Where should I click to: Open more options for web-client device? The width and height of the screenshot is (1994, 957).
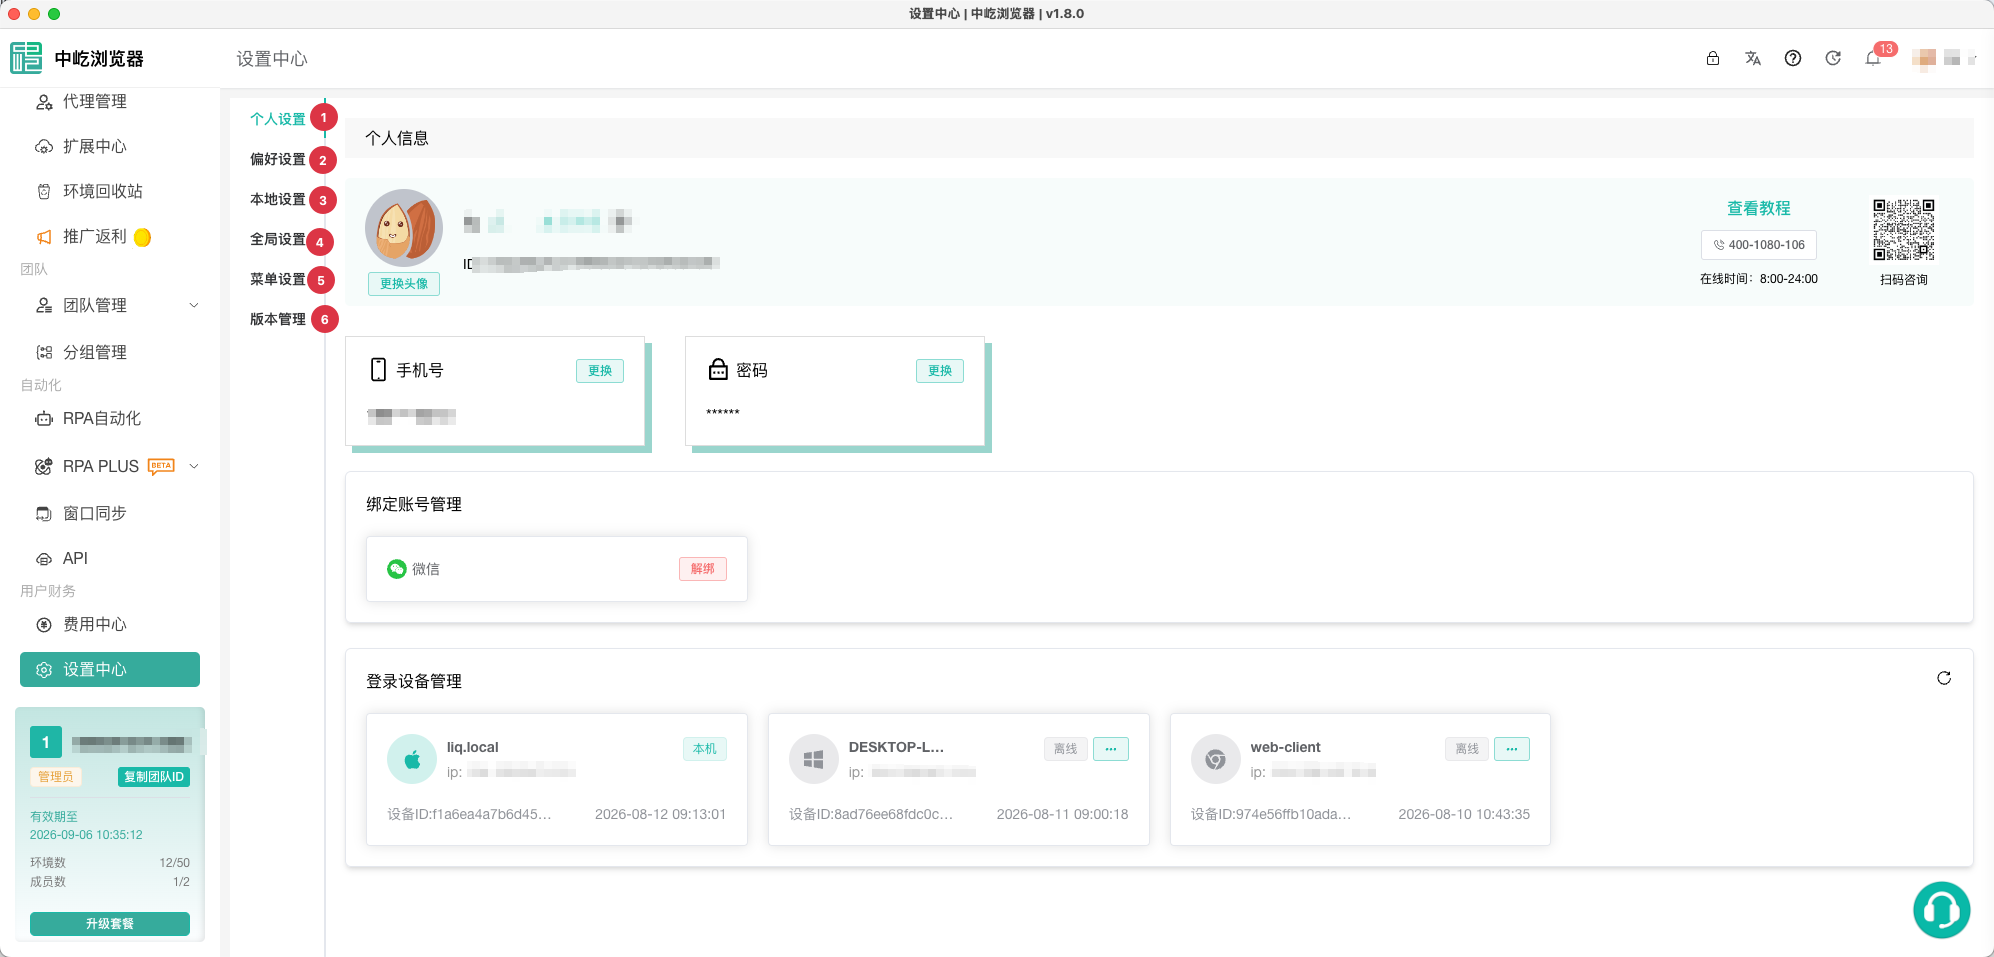pyautogui.click(x=1512, y=749)
